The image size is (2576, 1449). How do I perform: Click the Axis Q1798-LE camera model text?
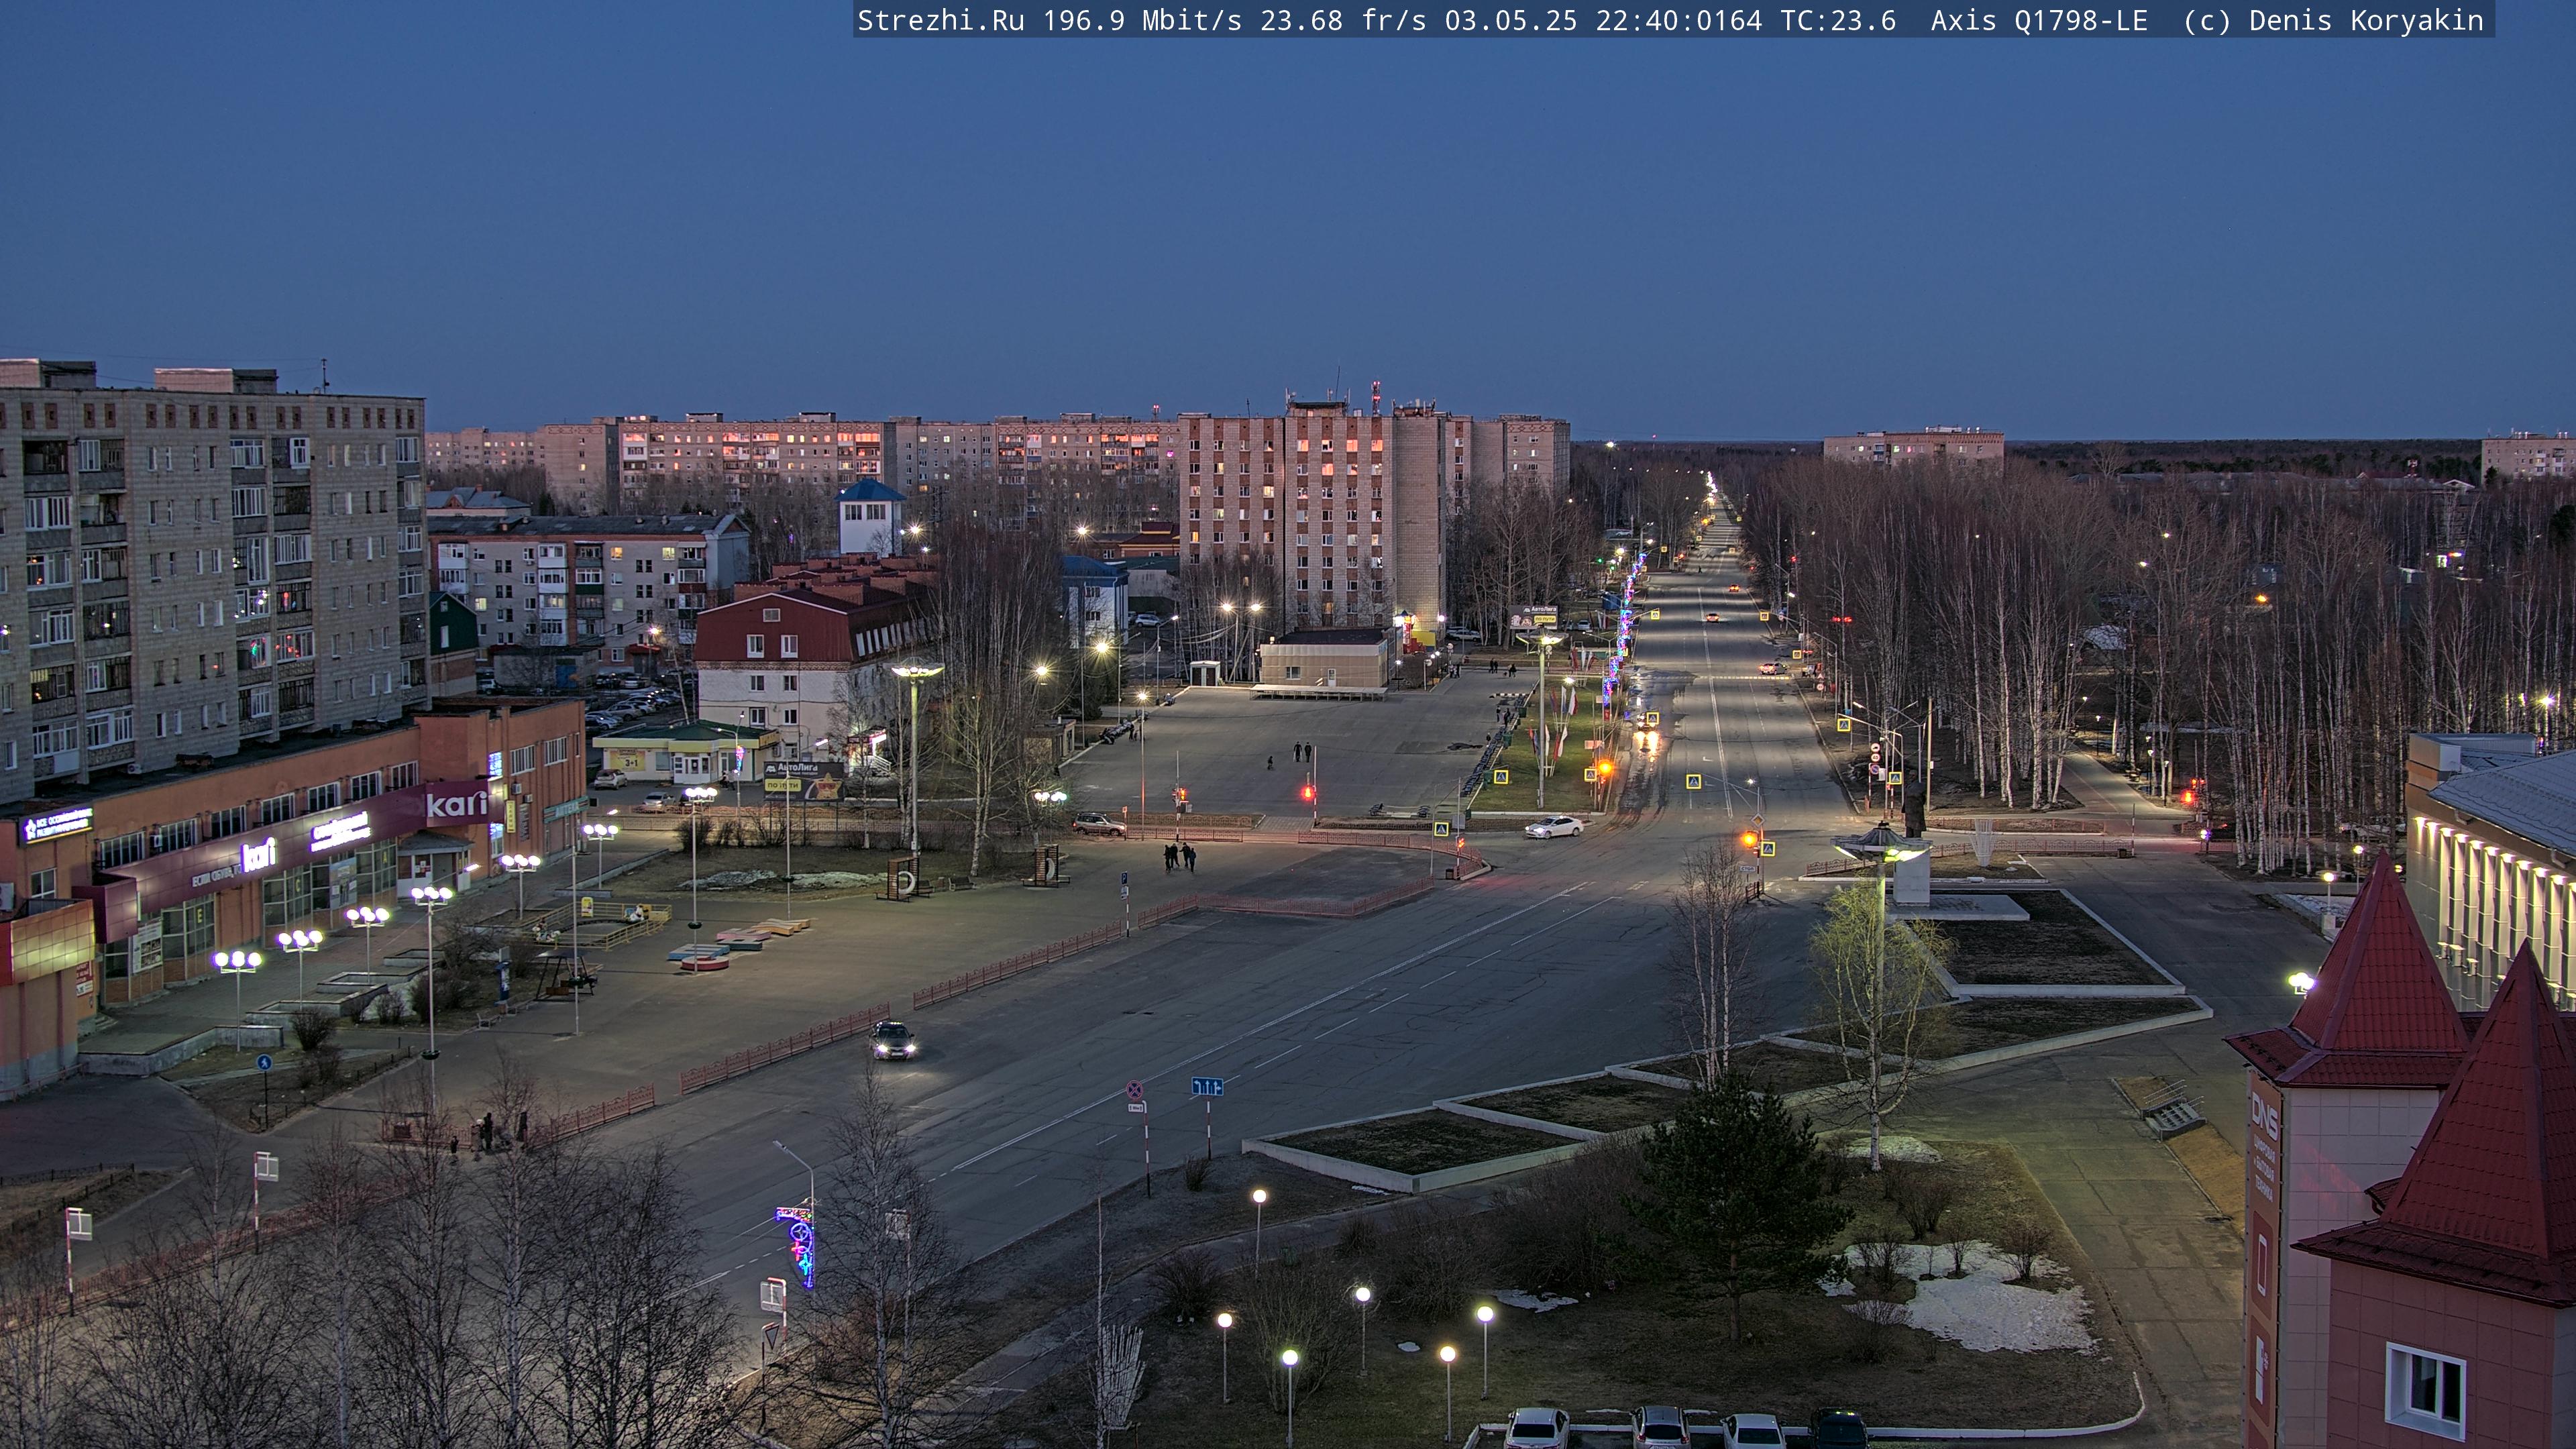pyautogui.click(x=2039, y=21)
